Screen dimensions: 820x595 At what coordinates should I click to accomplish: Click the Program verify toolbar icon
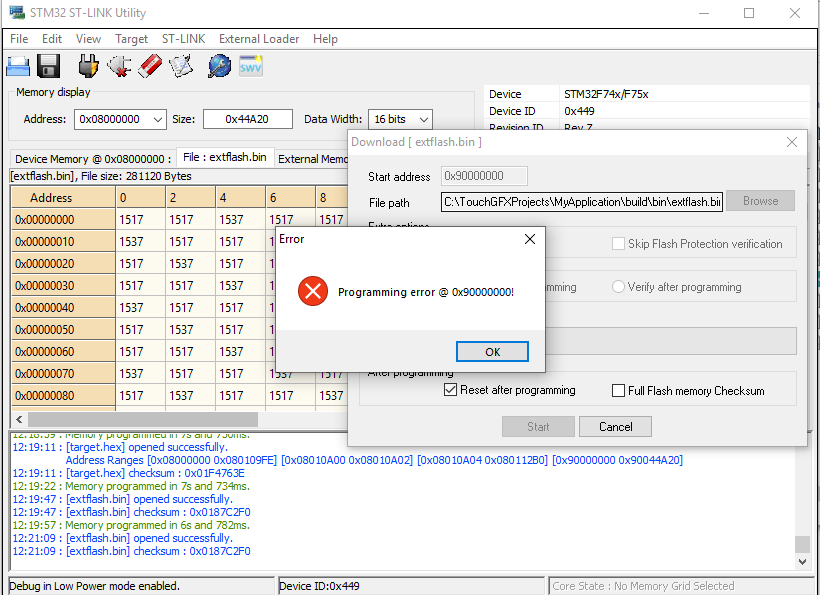coord(181,66)
